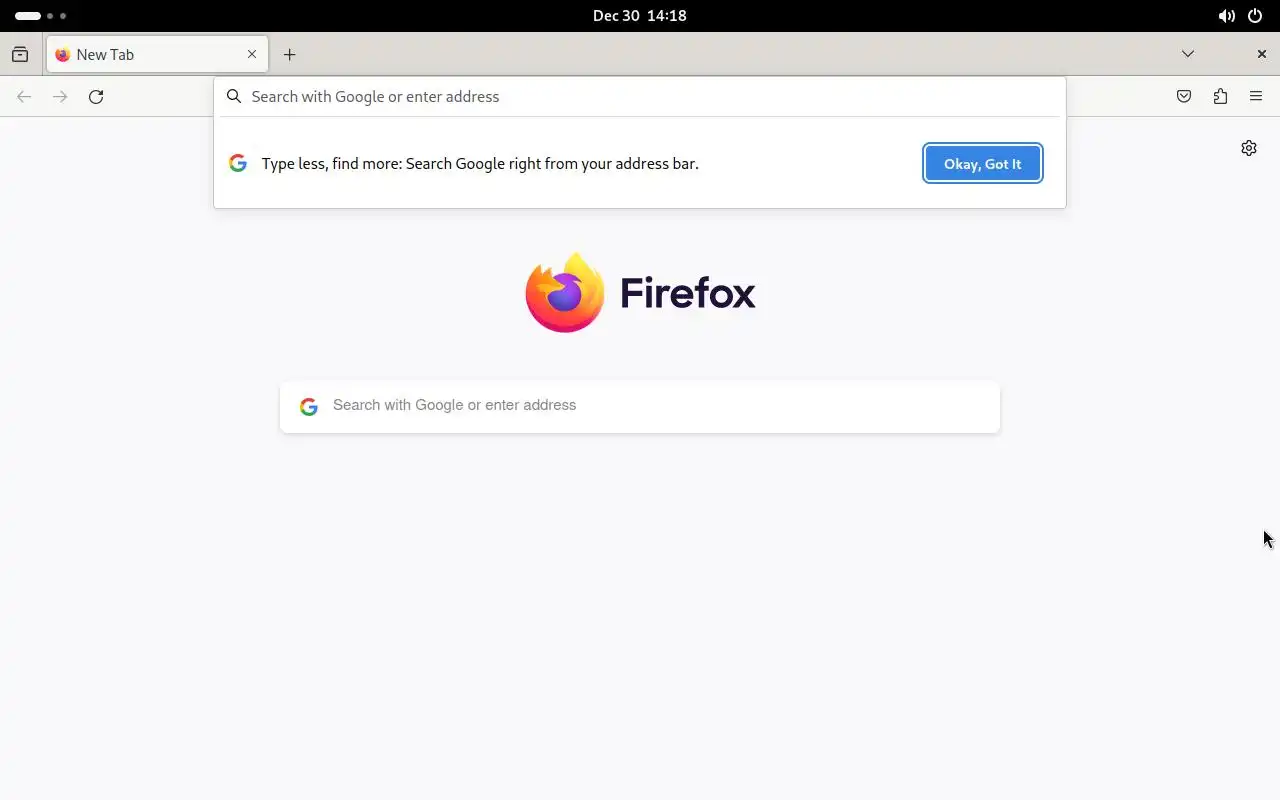Dismiss tip with Okay, Got It
The image size is (1280, 800).
click(x=983, y=164)
